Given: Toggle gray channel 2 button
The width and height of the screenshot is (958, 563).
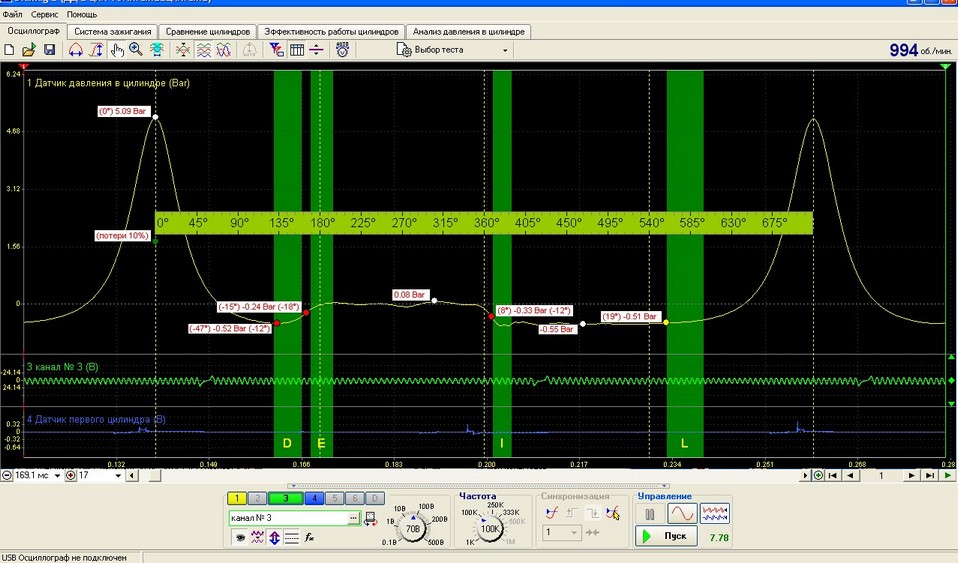Looking at the screenshot, I should tap(257, 498).
